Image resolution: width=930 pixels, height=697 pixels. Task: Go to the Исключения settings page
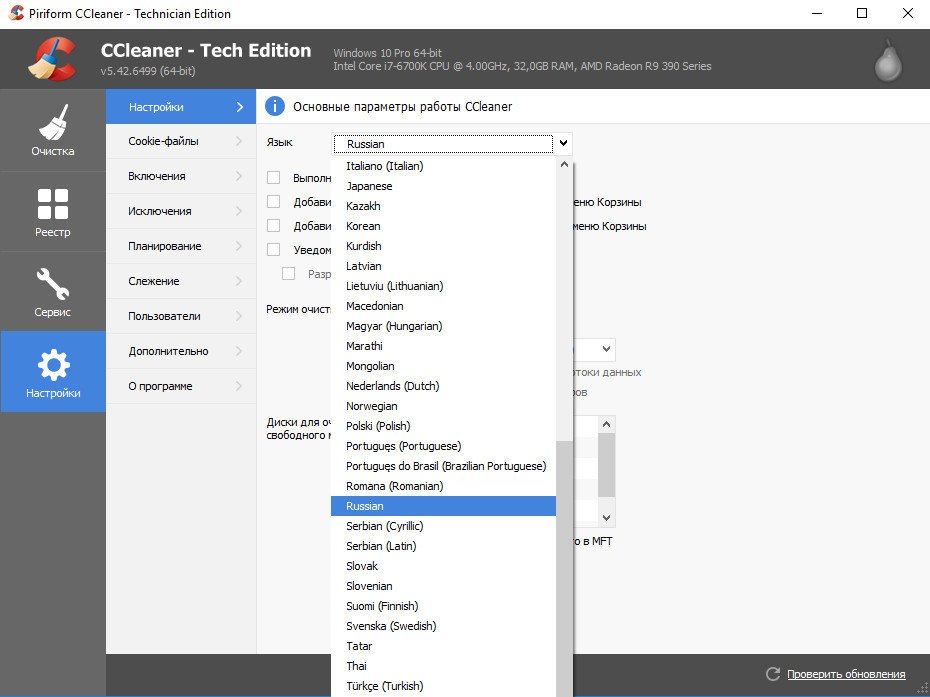click(181, 211)
